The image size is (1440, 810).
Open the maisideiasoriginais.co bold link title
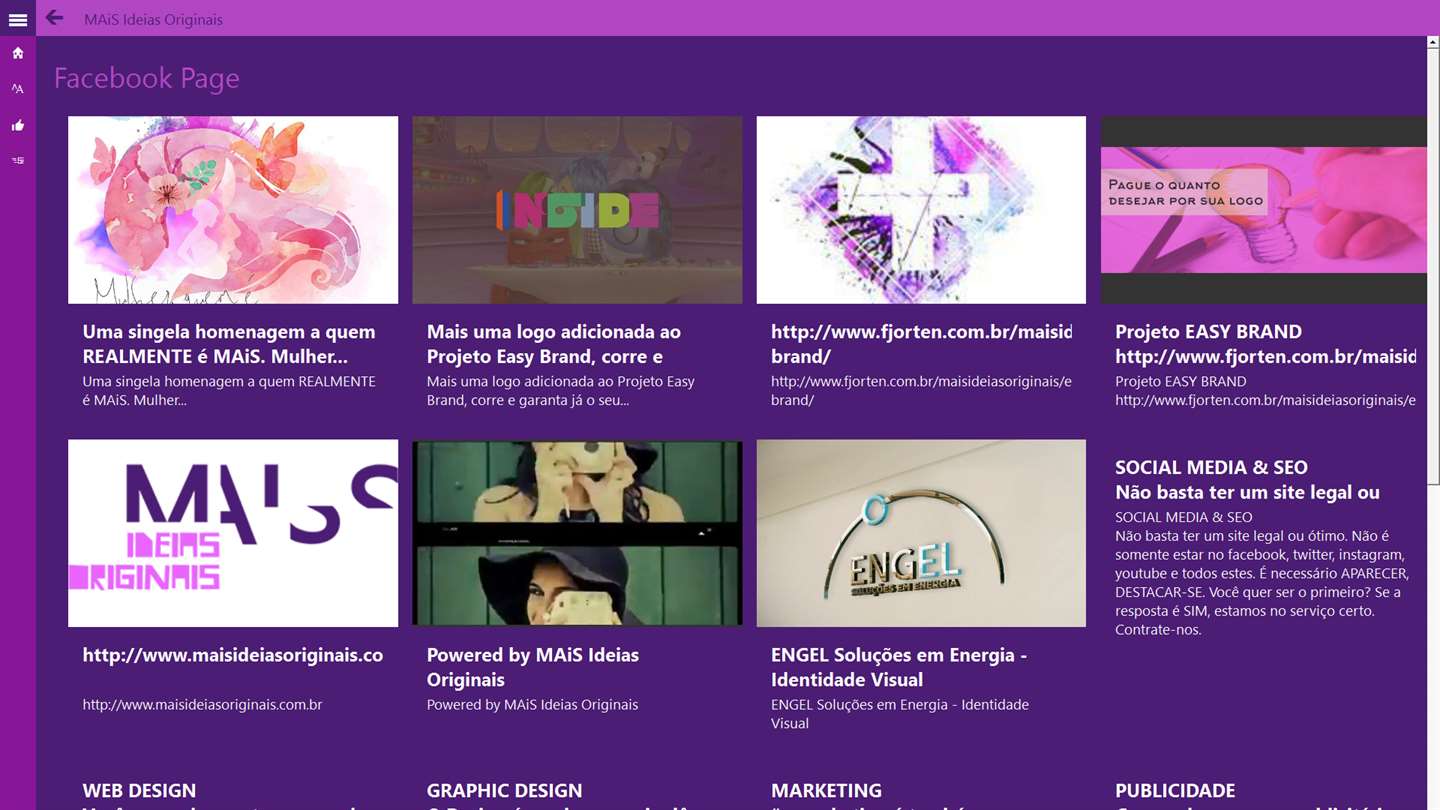[x=233, y=655]
